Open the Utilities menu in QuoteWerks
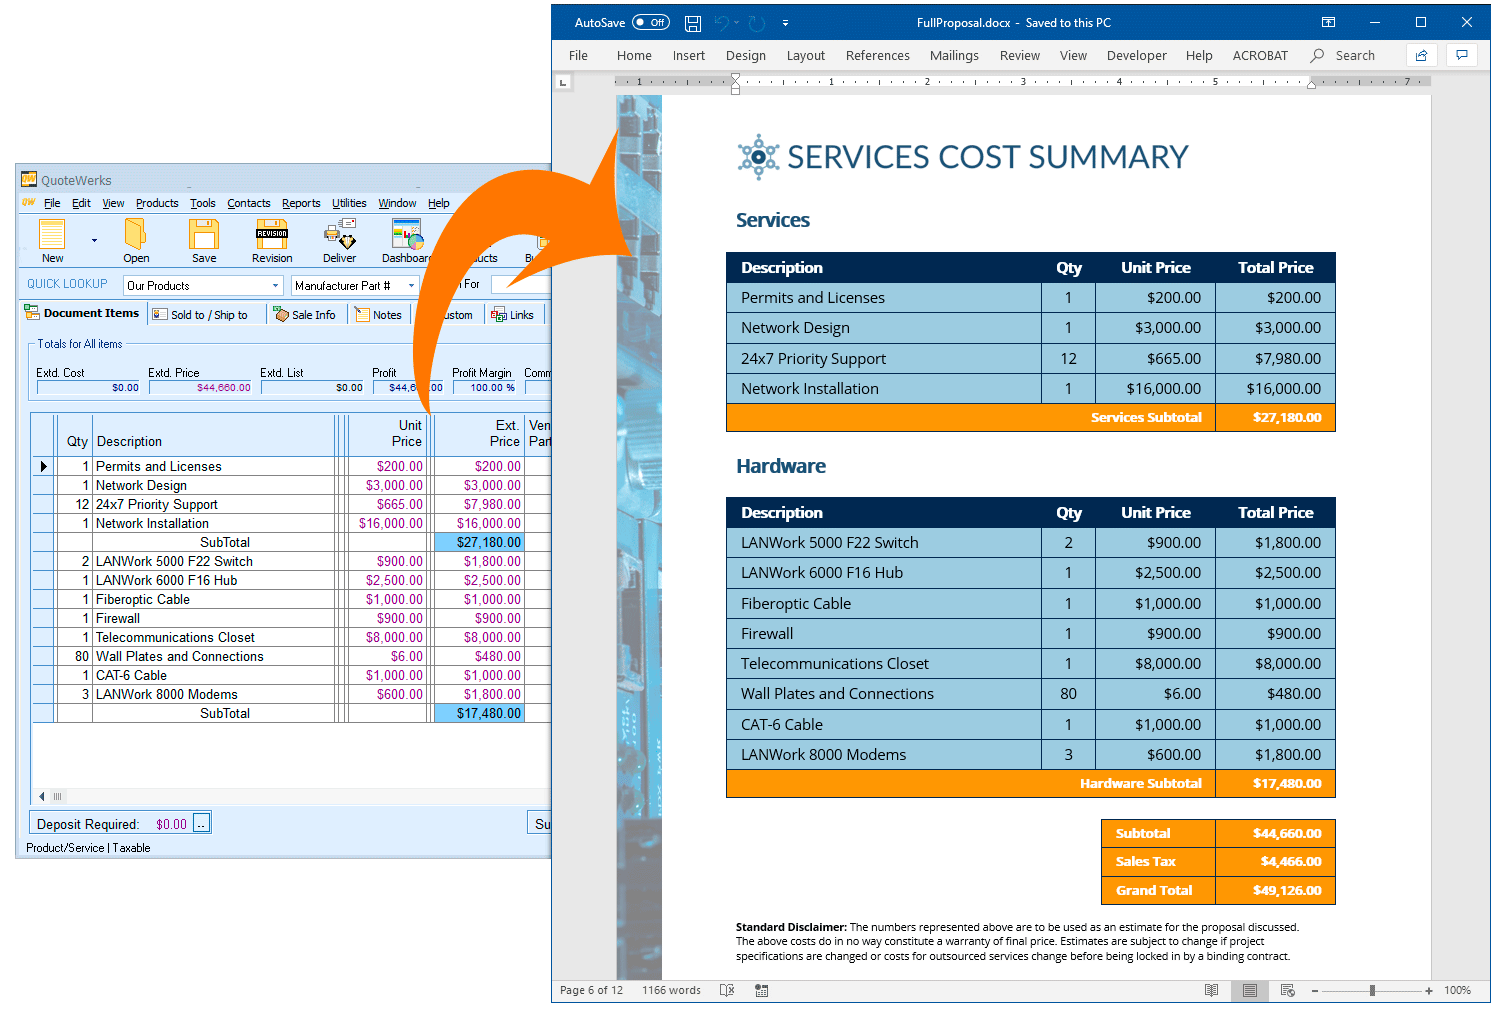Viewport: 1500px width, 1010px height. (349, 203)
